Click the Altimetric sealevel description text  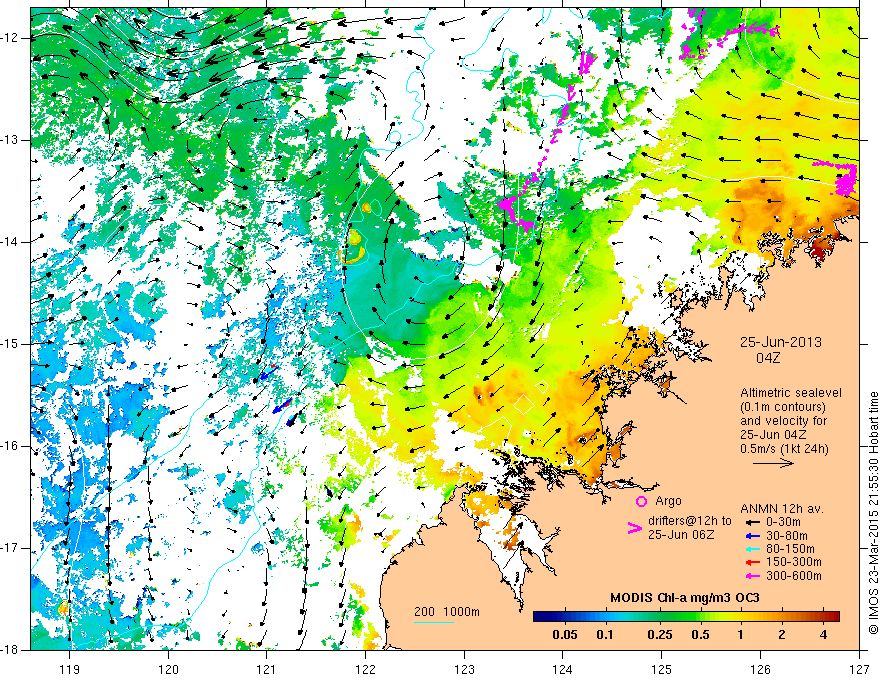(x=790, y=421)
